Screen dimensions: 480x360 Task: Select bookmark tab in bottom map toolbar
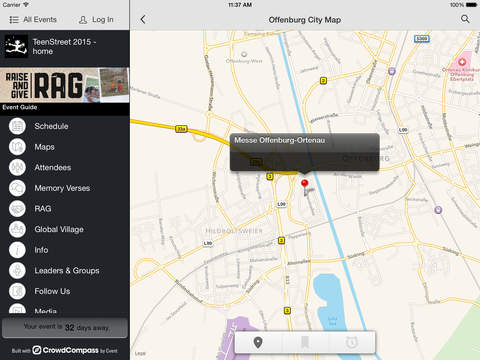click(x=305, y=342)
